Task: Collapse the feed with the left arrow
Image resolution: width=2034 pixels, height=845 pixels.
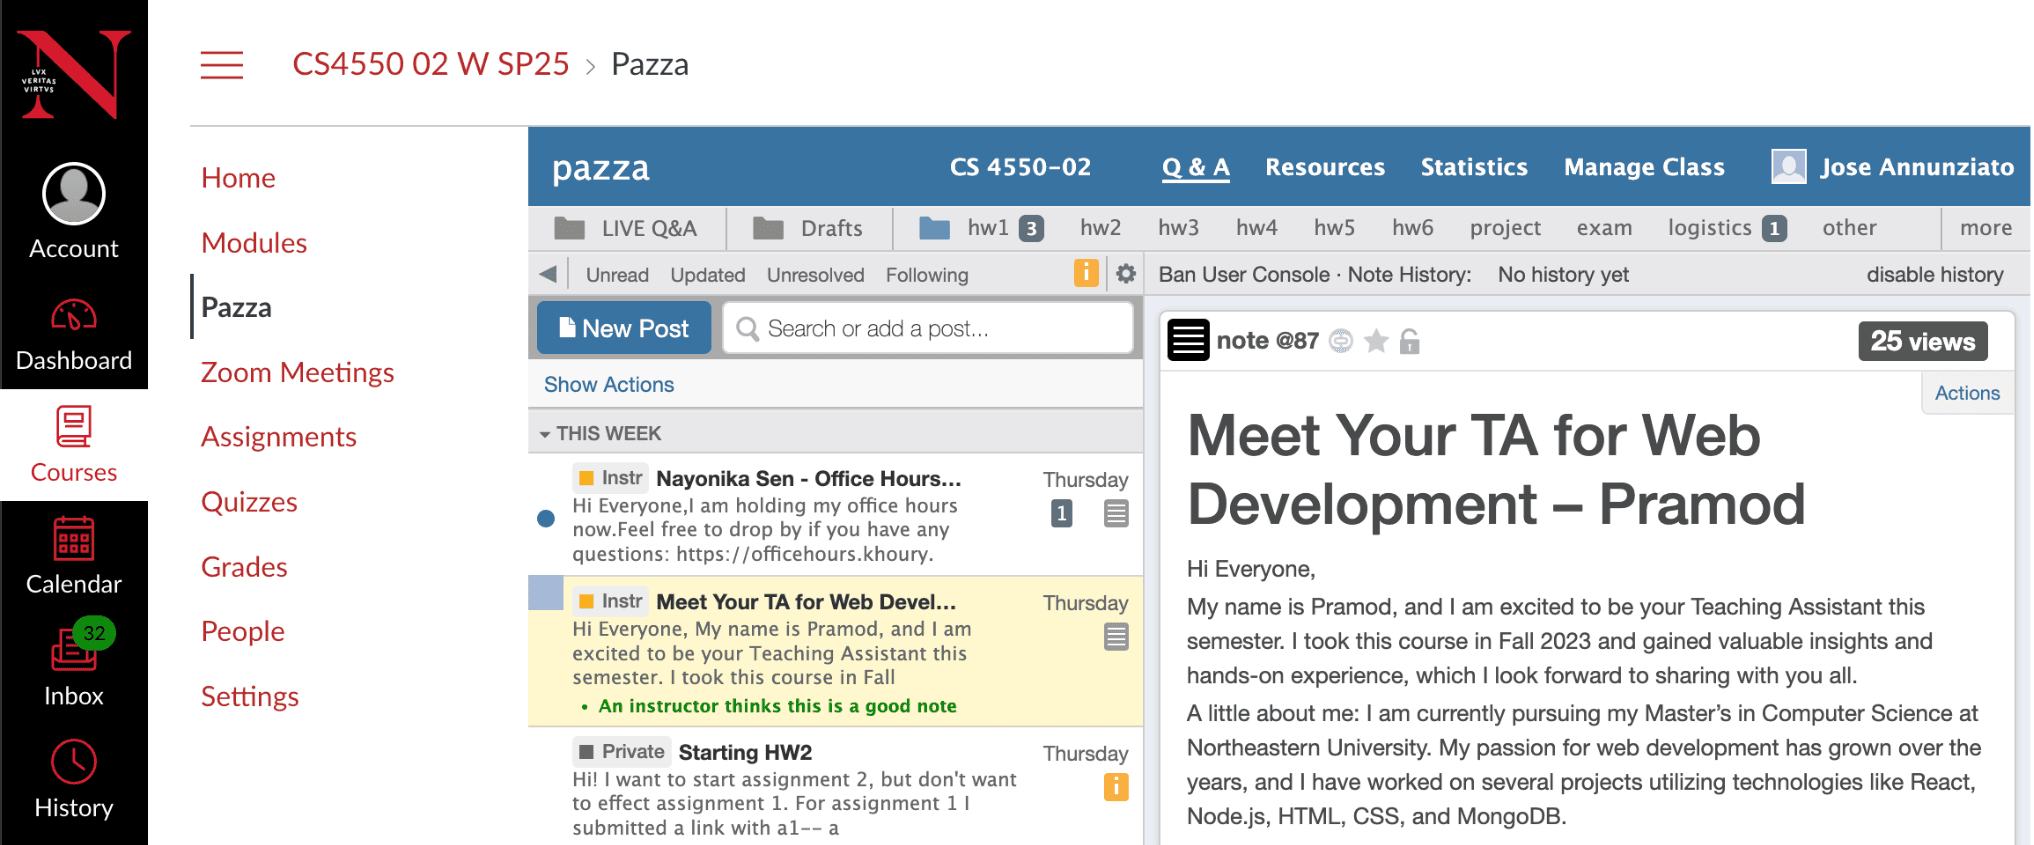Action: tap(547, 274)
